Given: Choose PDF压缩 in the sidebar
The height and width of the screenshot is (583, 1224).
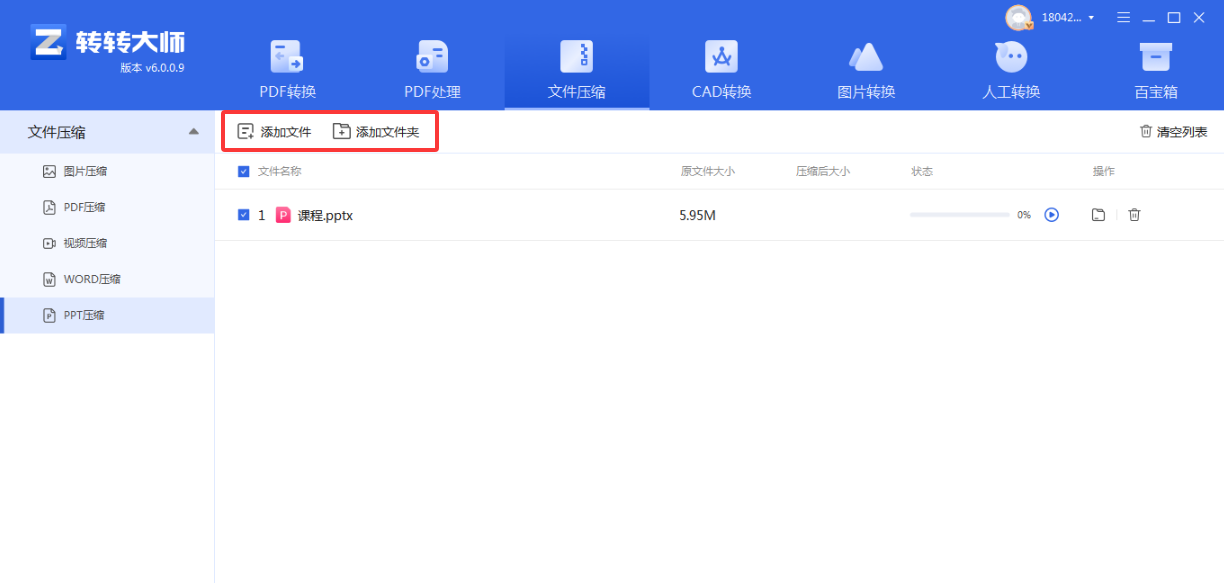Looking at the screenshot, I should (x=107, y=207).
